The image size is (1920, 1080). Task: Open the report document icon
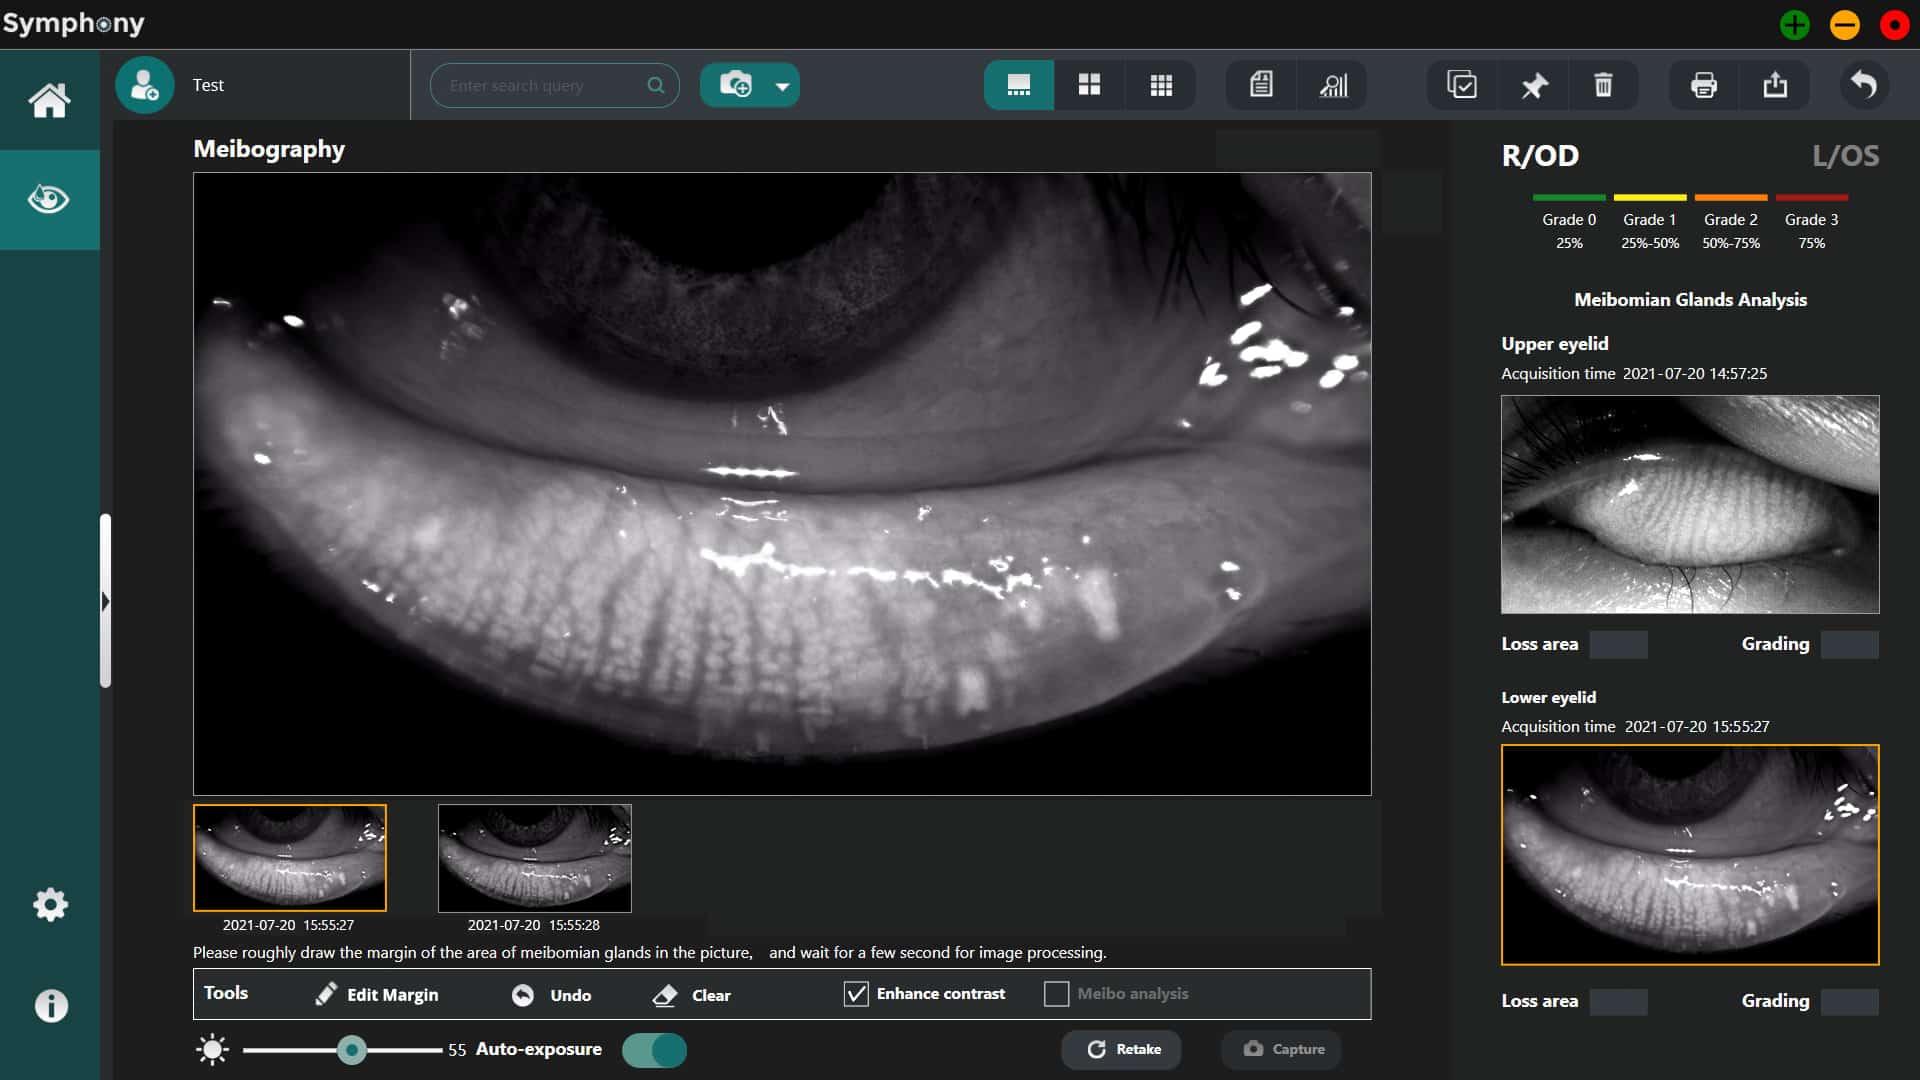(1261, 85)
